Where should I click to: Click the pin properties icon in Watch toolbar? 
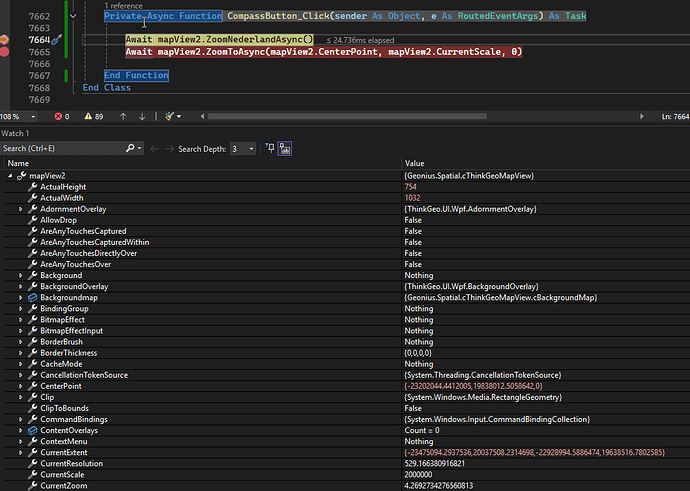click(x=270, y=149)
